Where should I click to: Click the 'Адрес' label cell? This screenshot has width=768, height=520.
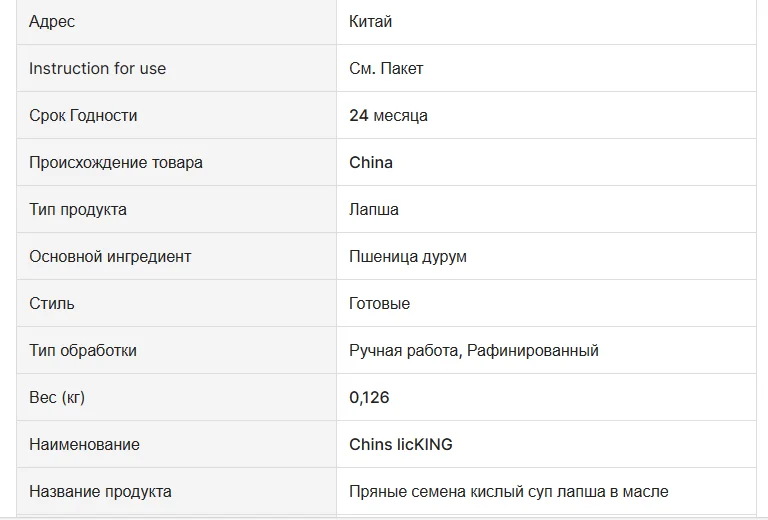(52, 21)
